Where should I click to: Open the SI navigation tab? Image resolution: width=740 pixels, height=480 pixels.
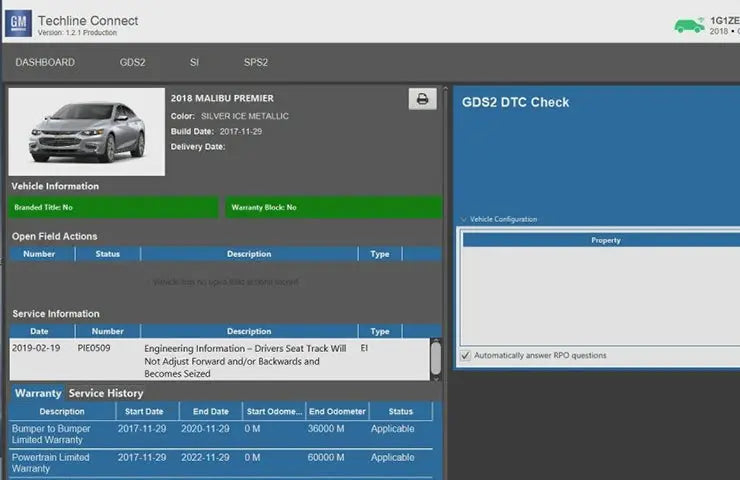point(194,62)
